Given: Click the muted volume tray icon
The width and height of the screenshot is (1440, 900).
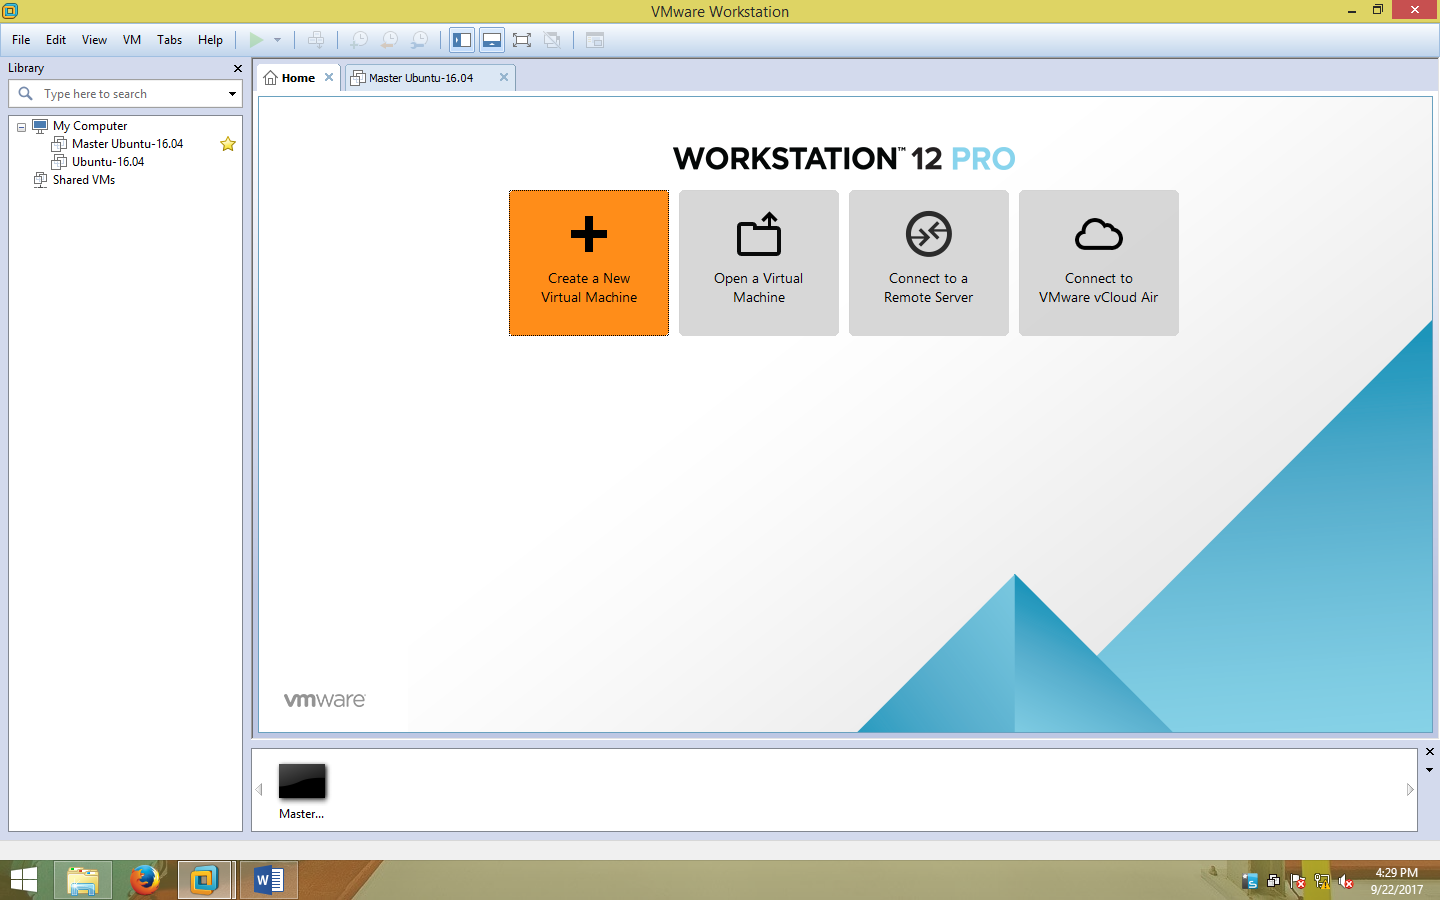Looking at the screenshot, I should click(1346, 881).
